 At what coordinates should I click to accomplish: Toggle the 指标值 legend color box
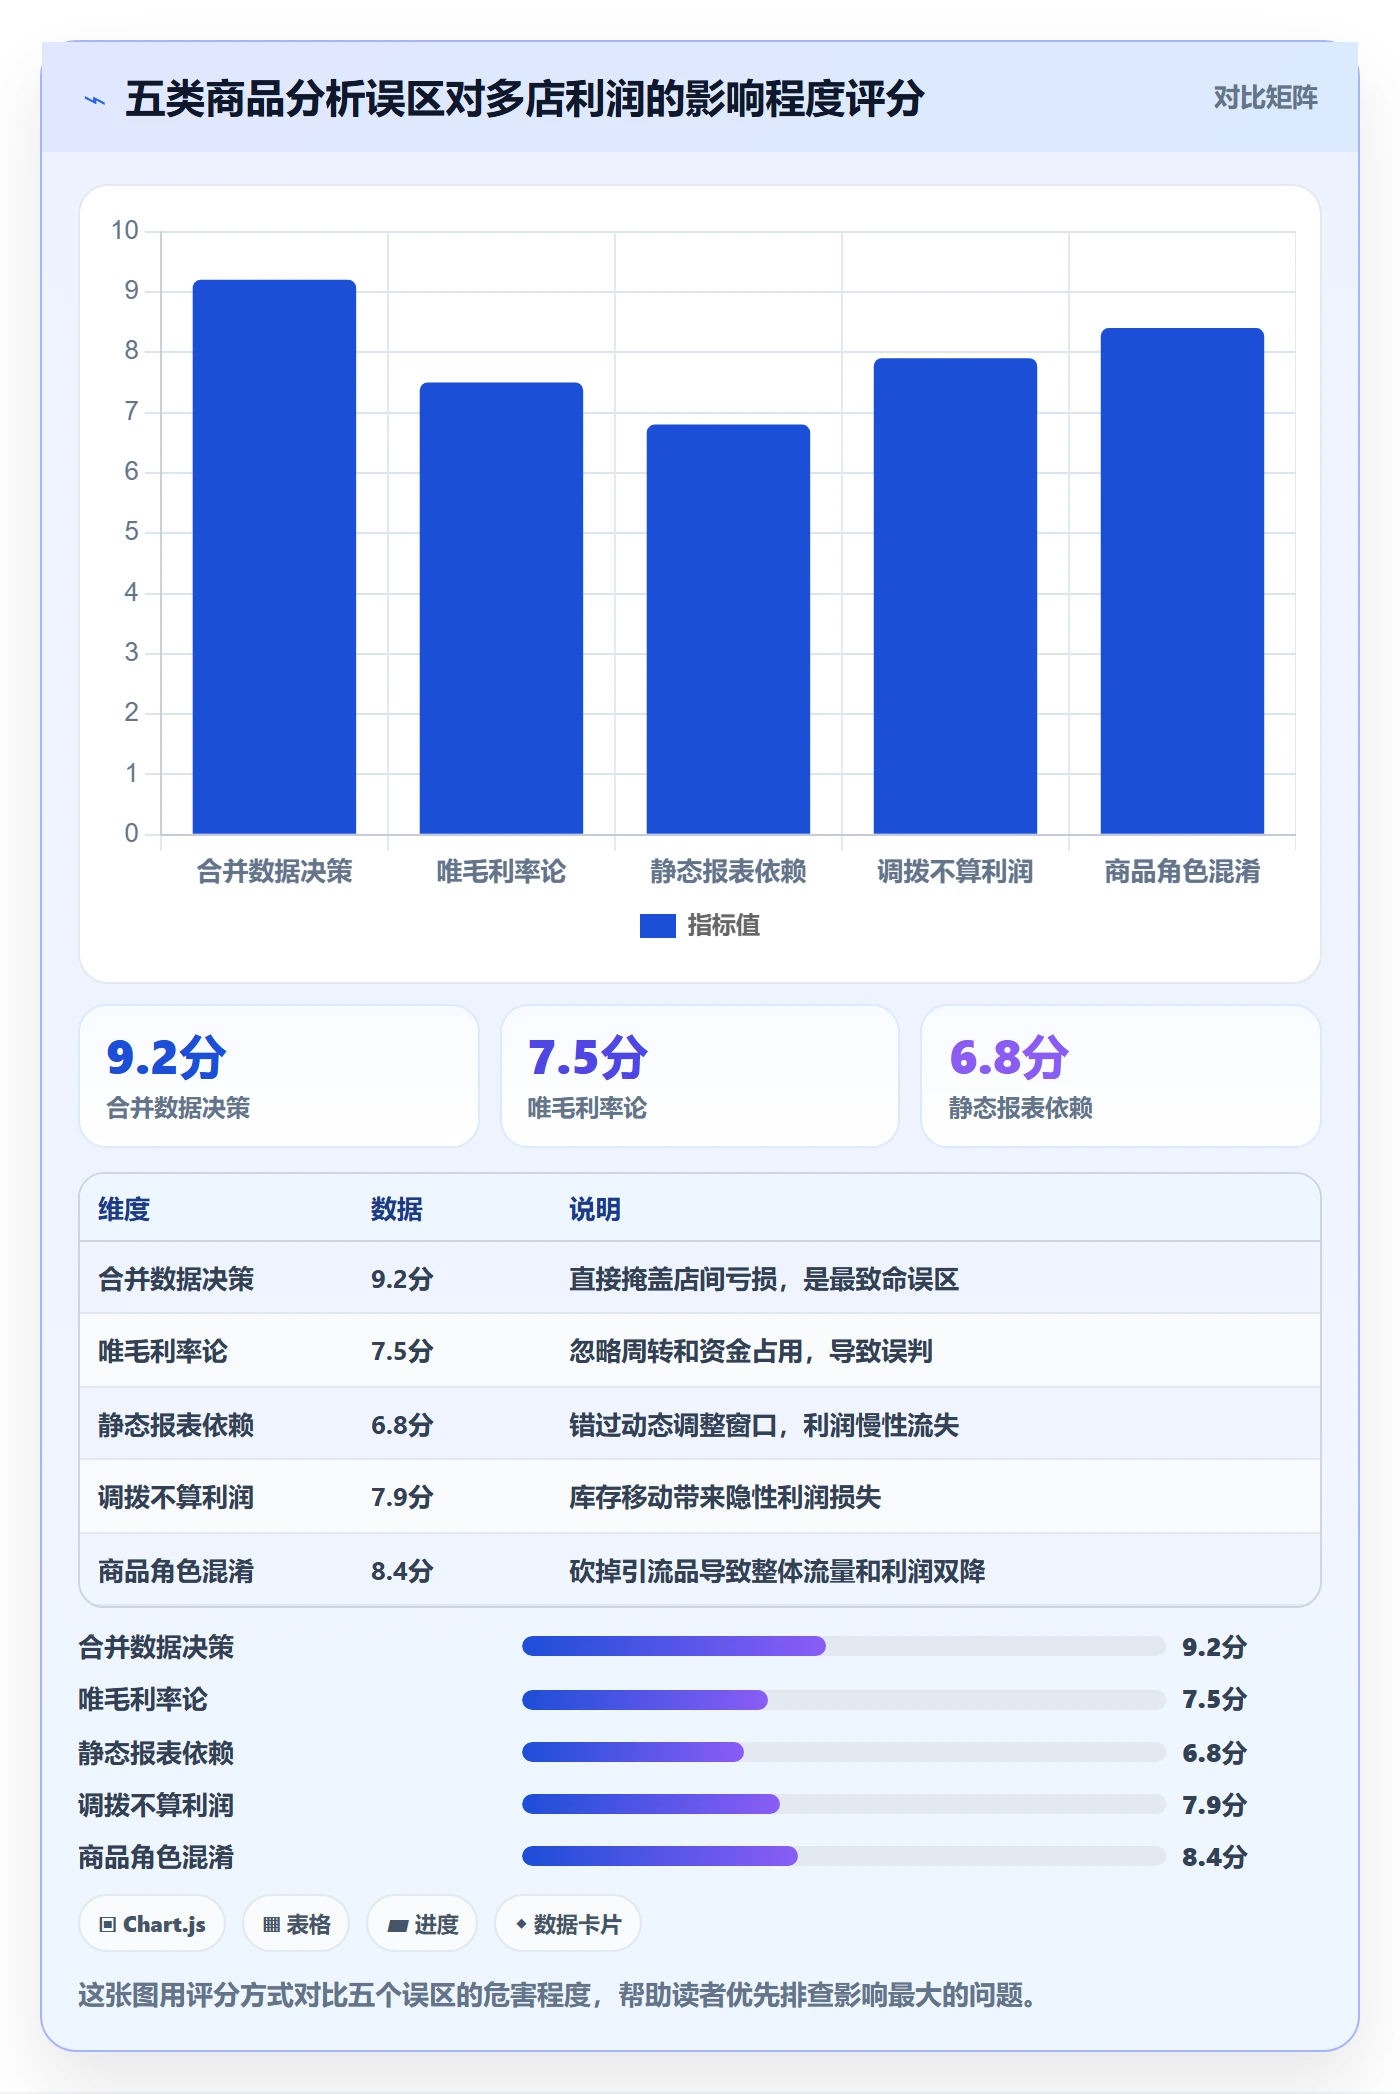click(657, 925)
